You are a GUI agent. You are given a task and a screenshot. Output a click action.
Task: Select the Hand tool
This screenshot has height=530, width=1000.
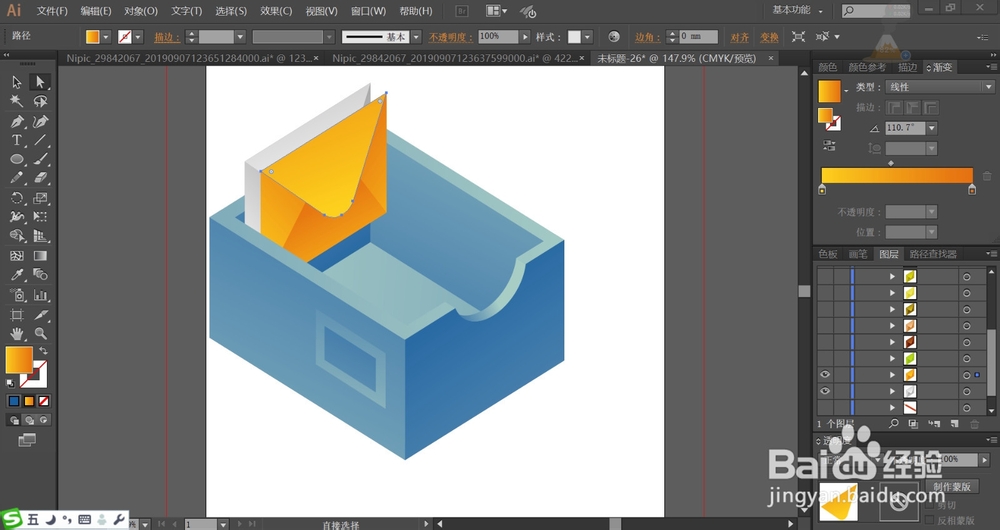[x=17, y=334]
